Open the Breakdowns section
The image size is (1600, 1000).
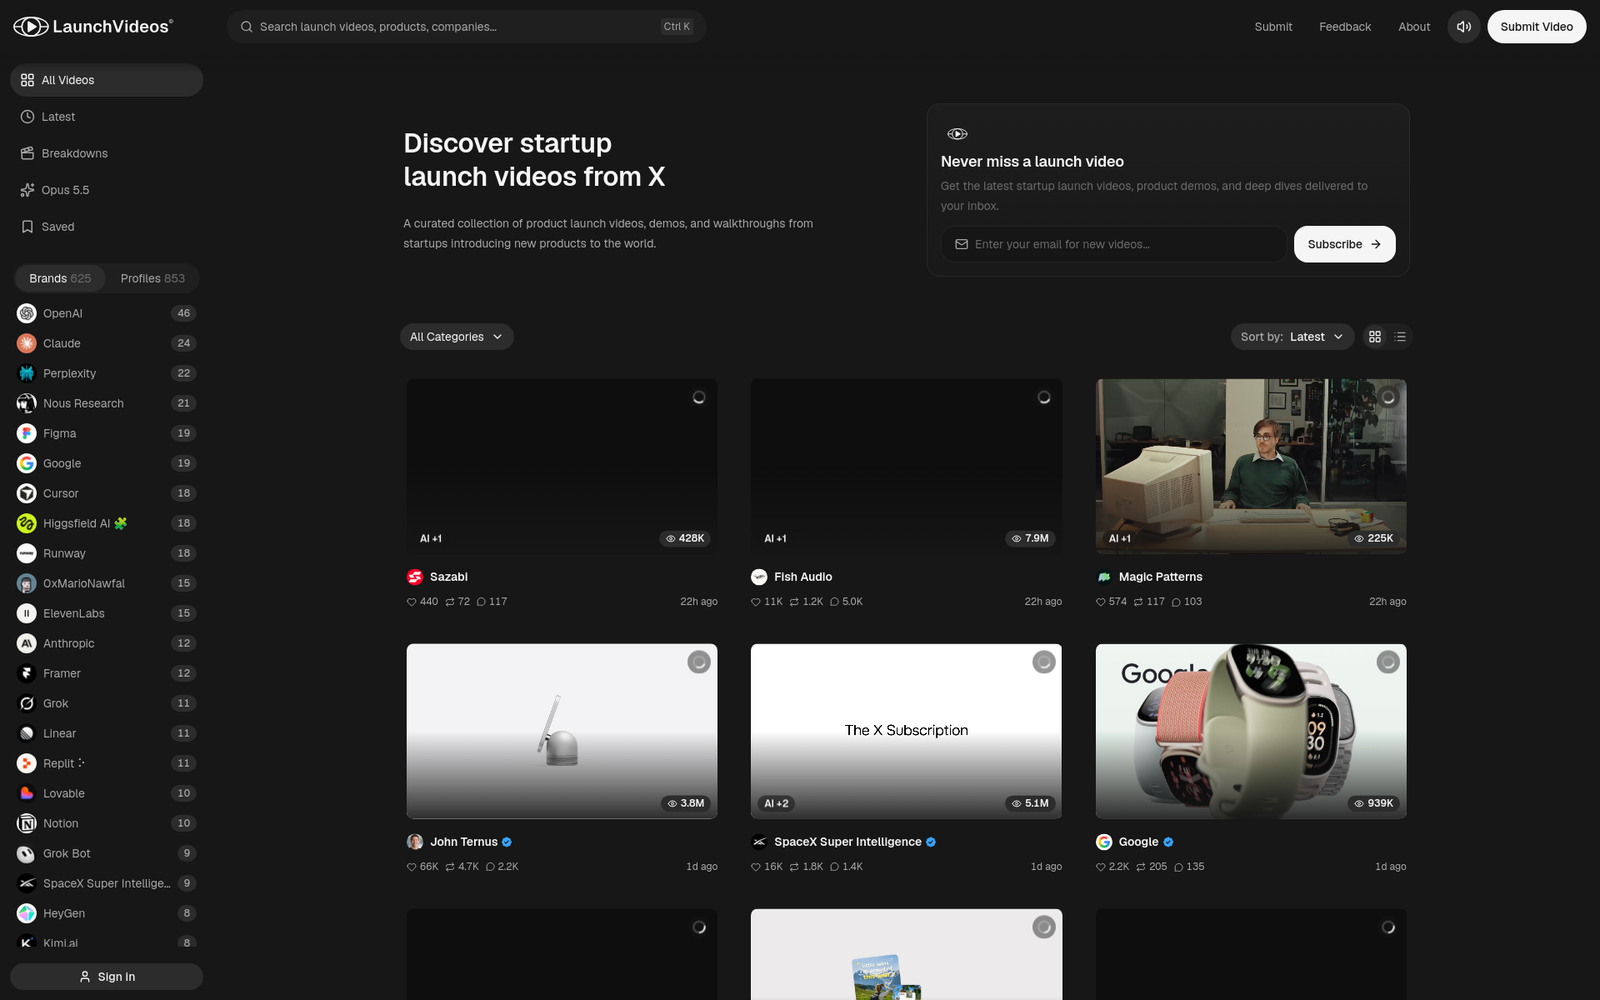(x=106, y=153)
